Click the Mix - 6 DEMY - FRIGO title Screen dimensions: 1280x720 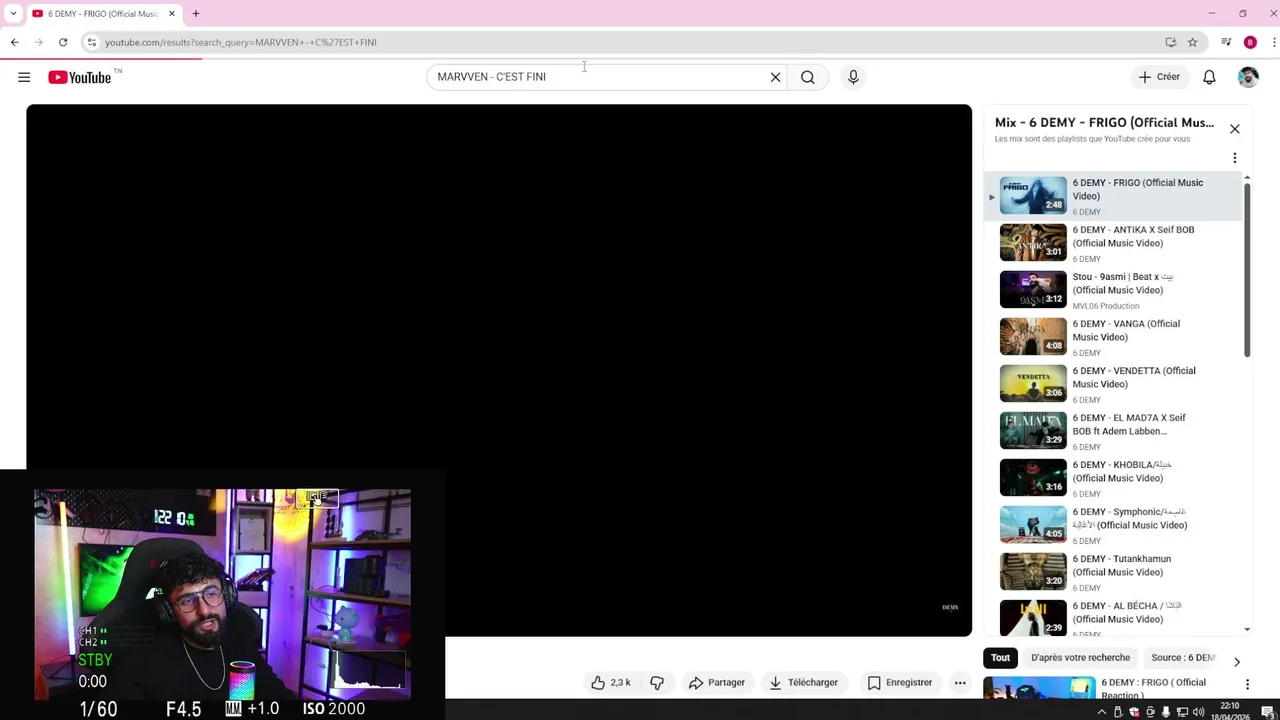1104,123
